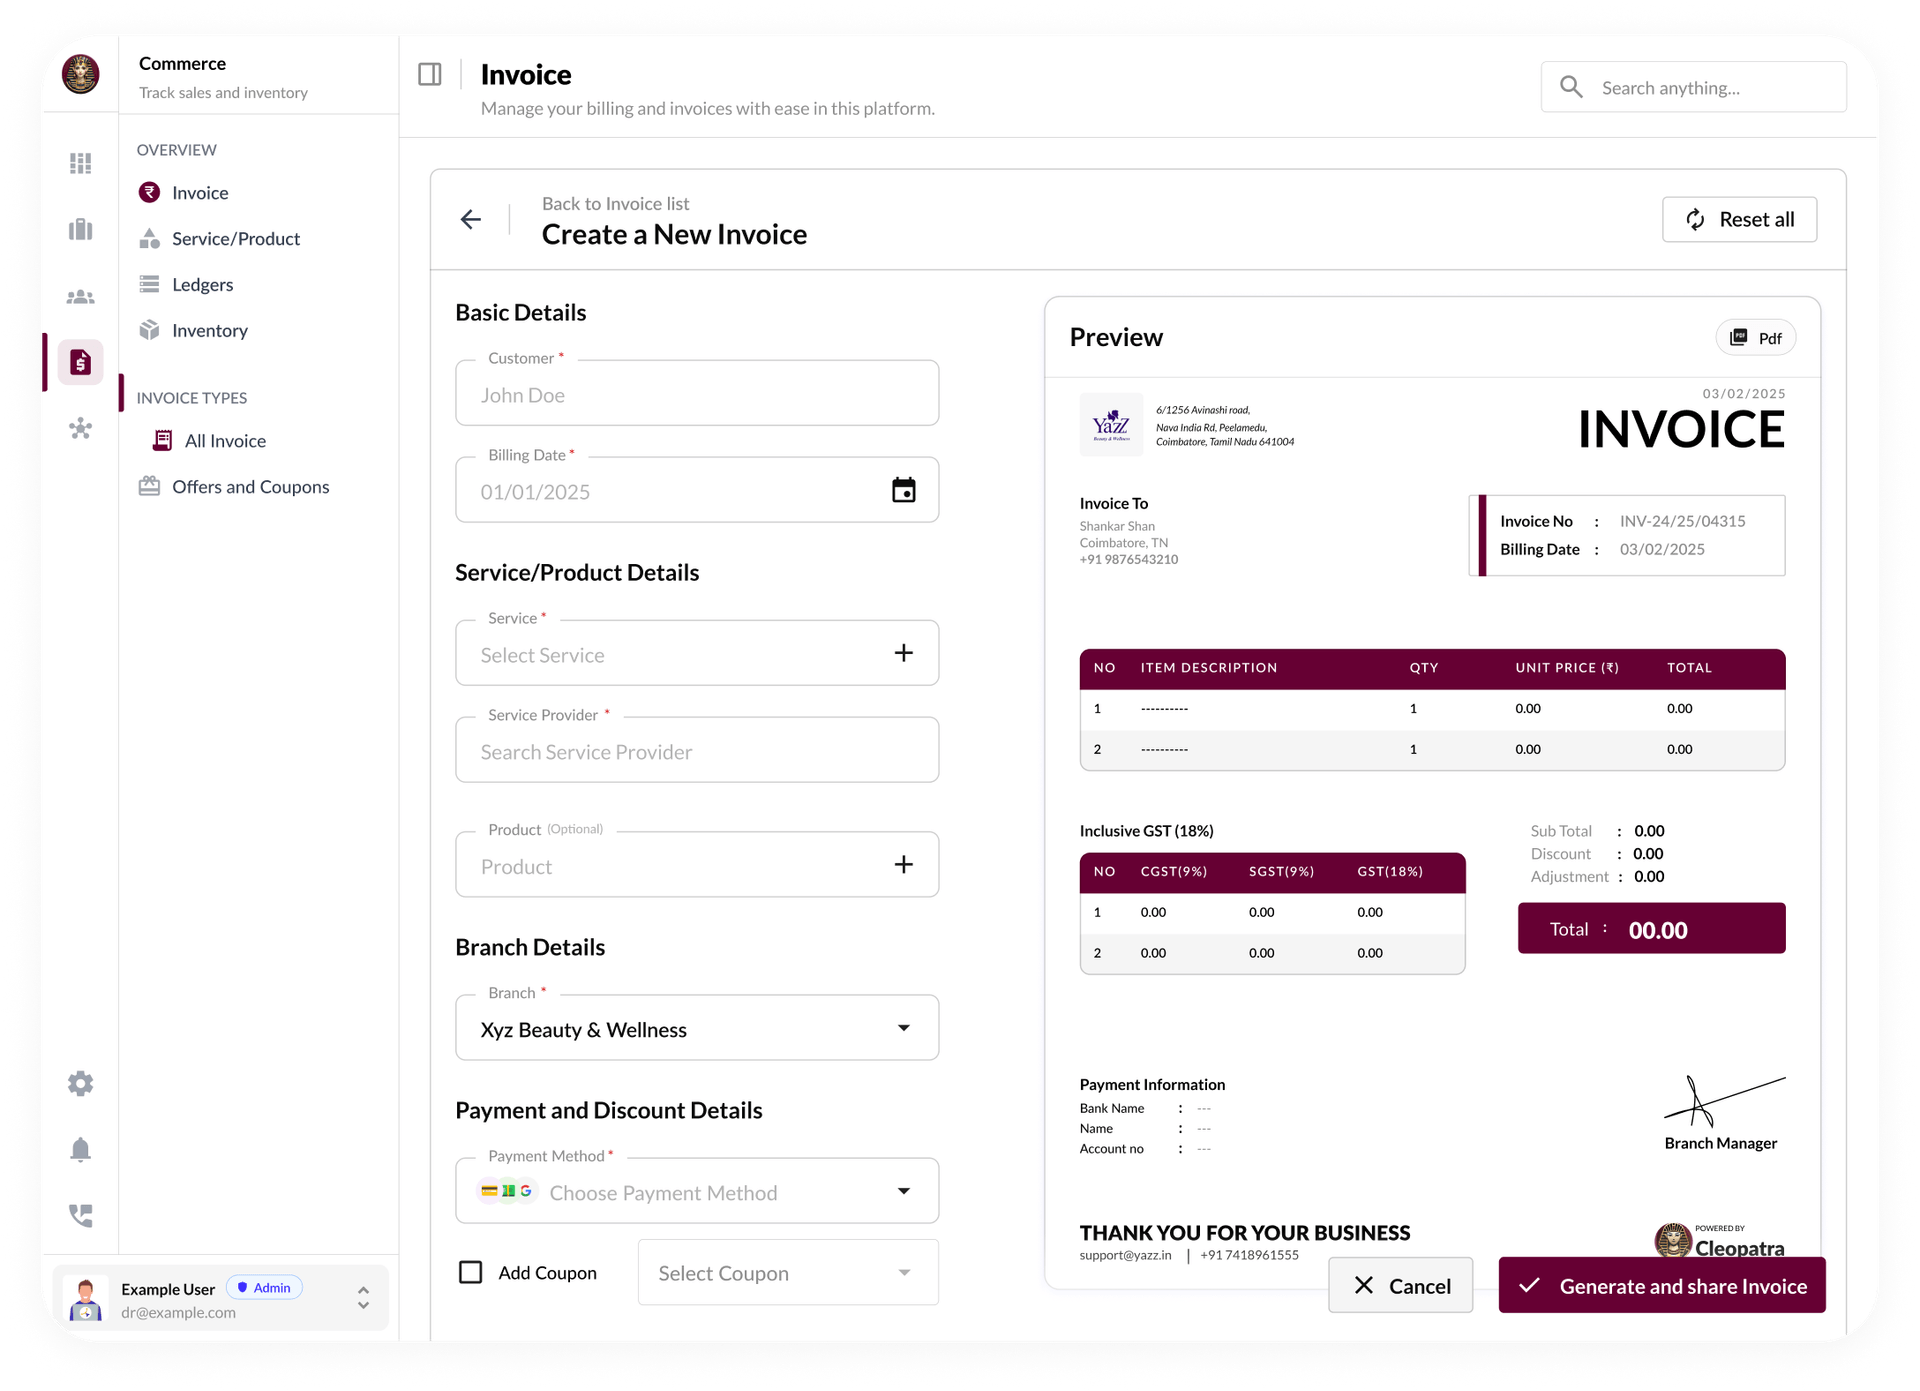Open support using the phone-chat icon
Viewport: 1920px width, 1391px height.
coord(80,1216)
